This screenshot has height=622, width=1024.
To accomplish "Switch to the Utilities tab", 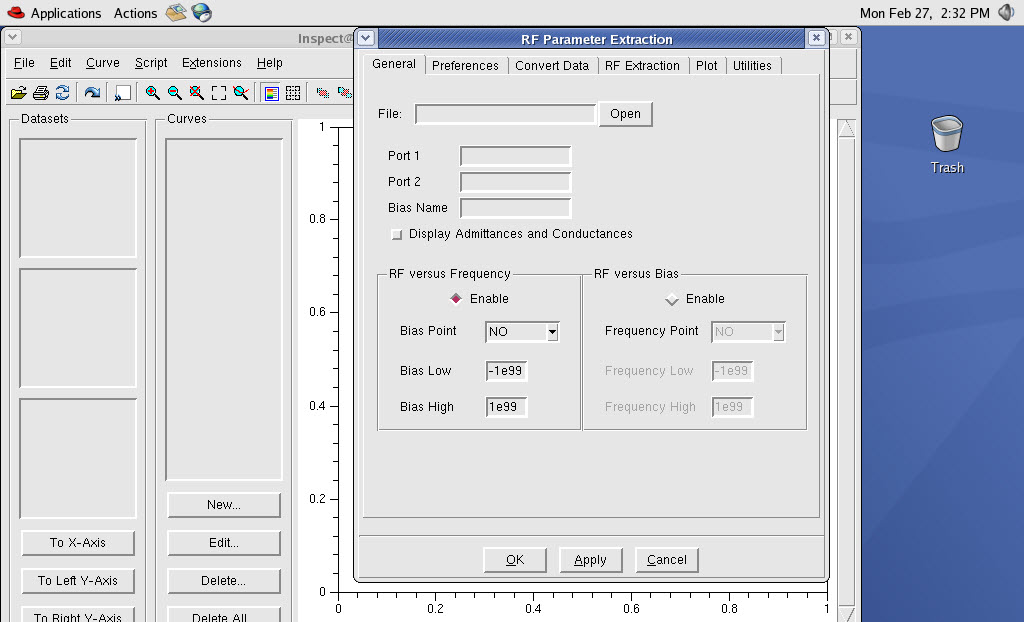I will click(x=752, y=65).
